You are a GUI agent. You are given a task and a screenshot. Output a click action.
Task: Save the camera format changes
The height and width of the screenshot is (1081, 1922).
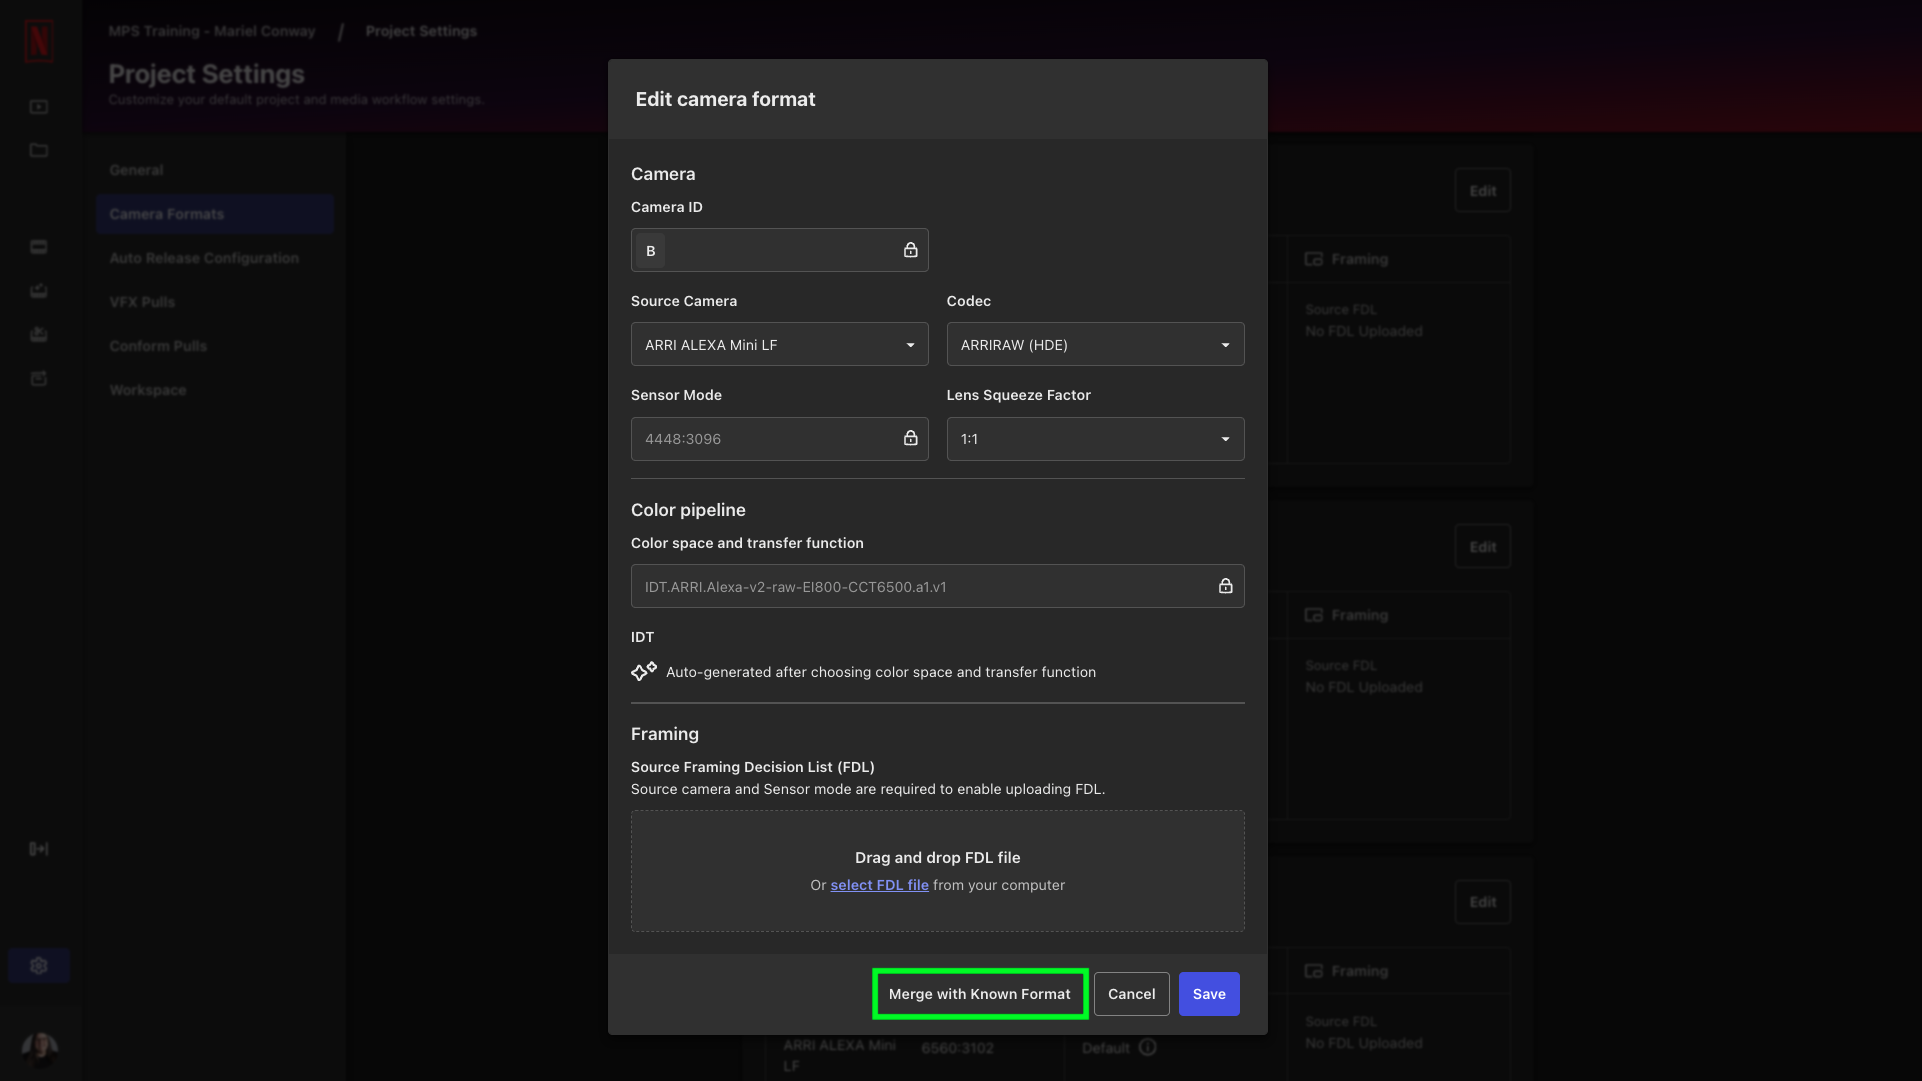1208,994
